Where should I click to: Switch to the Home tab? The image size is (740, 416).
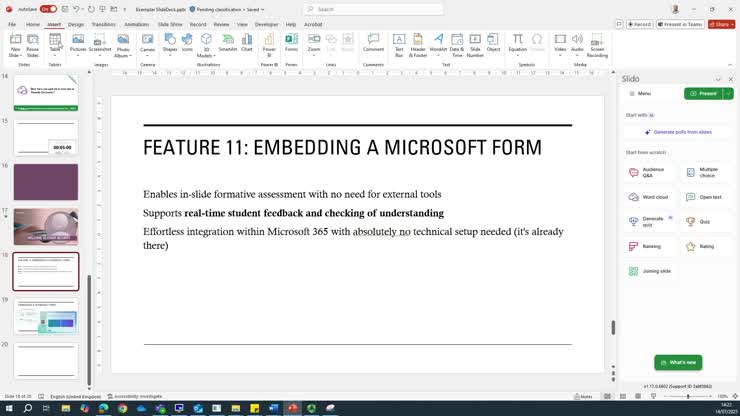click(x=33, y=24)
